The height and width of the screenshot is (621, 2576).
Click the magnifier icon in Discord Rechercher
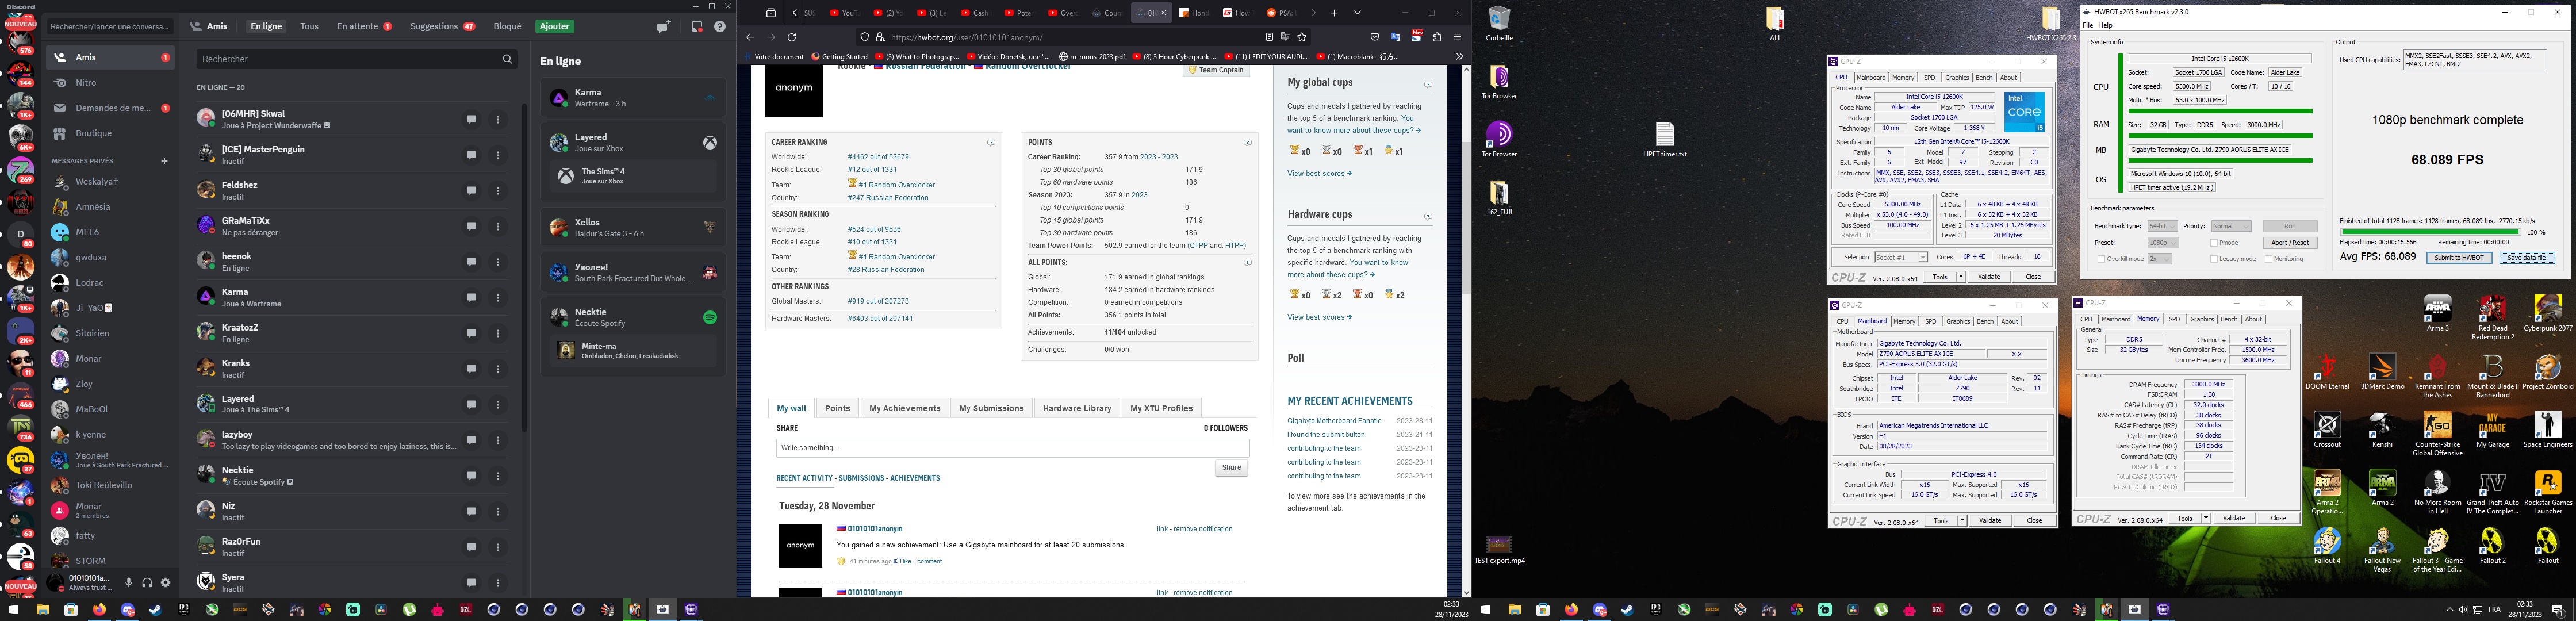pos(507,59)
